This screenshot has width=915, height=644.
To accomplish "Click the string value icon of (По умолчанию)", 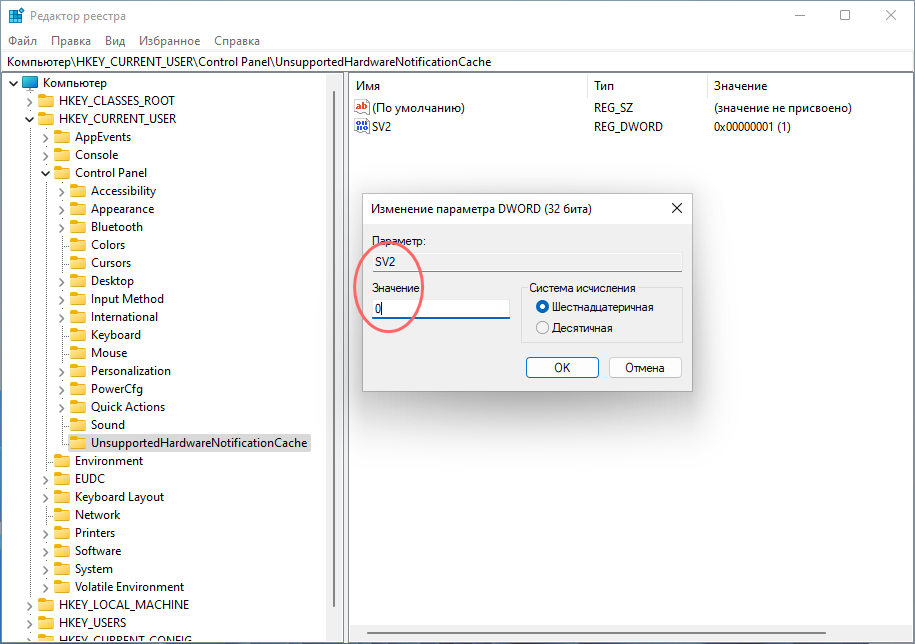I will click(362, 107).
